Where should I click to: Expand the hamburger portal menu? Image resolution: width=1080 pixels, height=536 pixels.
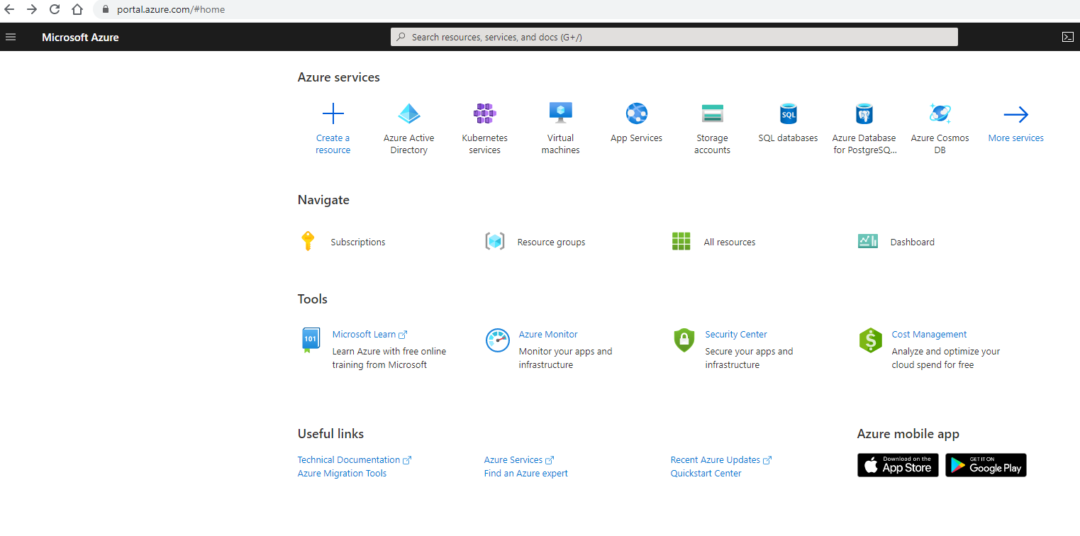[x=11, y=37]
